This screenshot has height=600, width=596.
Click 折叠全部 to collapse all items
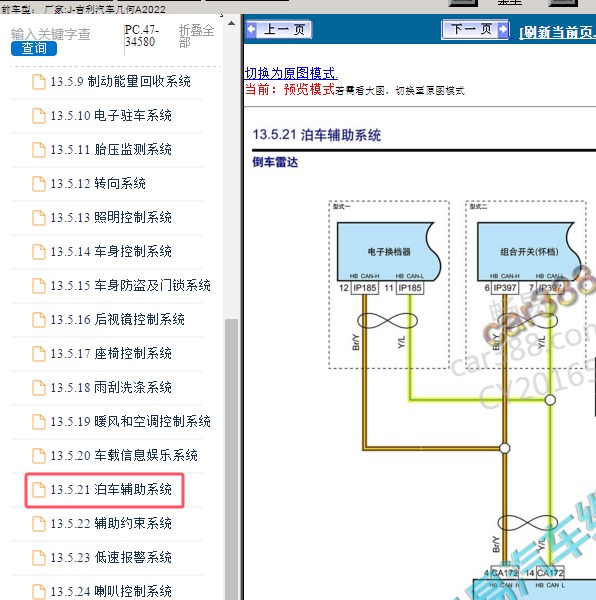[x=196, y=36]
